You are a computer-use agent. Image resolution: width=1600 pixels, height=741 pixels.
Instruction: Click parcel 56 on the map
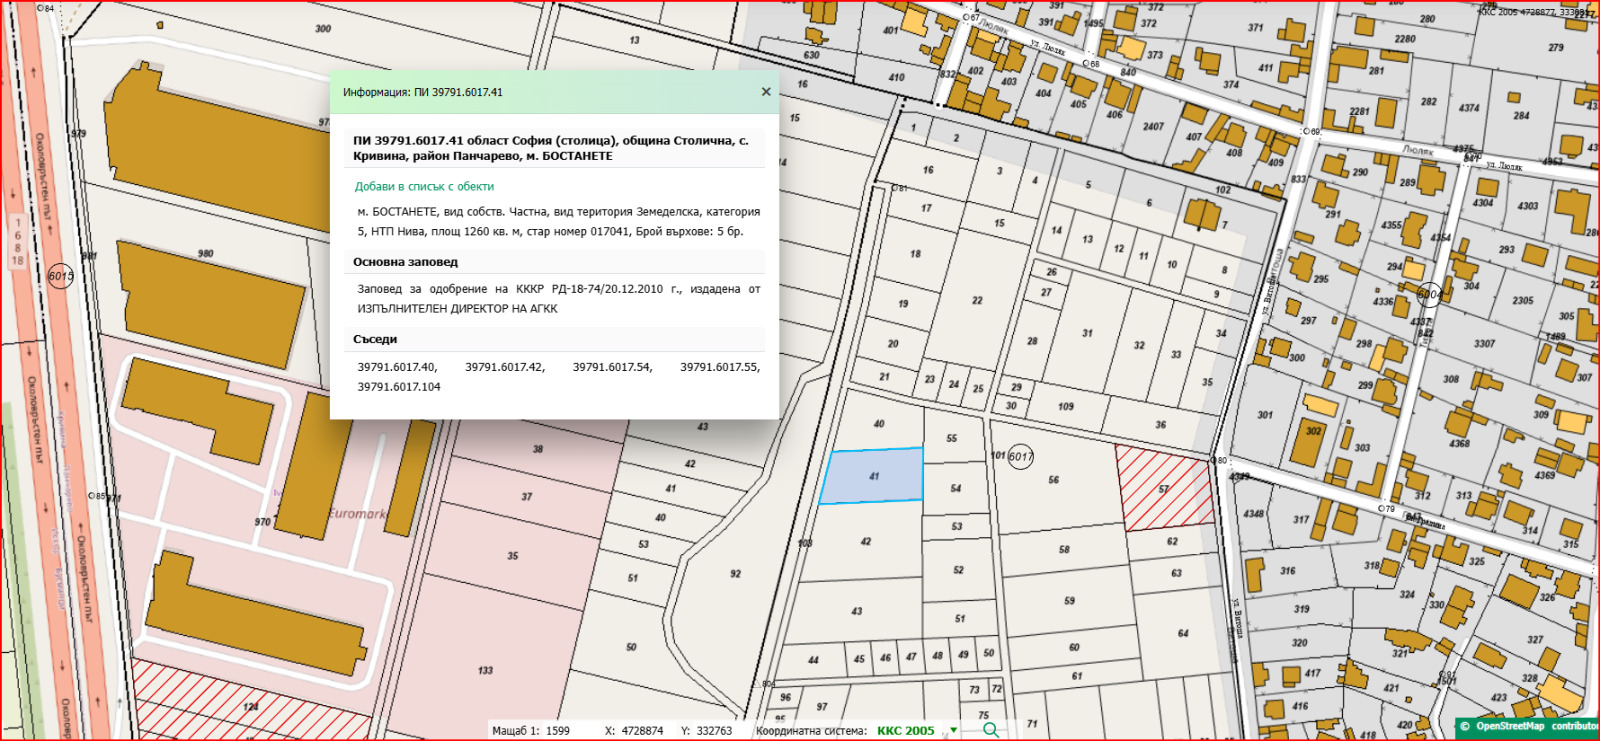[x=1055, y=480]
